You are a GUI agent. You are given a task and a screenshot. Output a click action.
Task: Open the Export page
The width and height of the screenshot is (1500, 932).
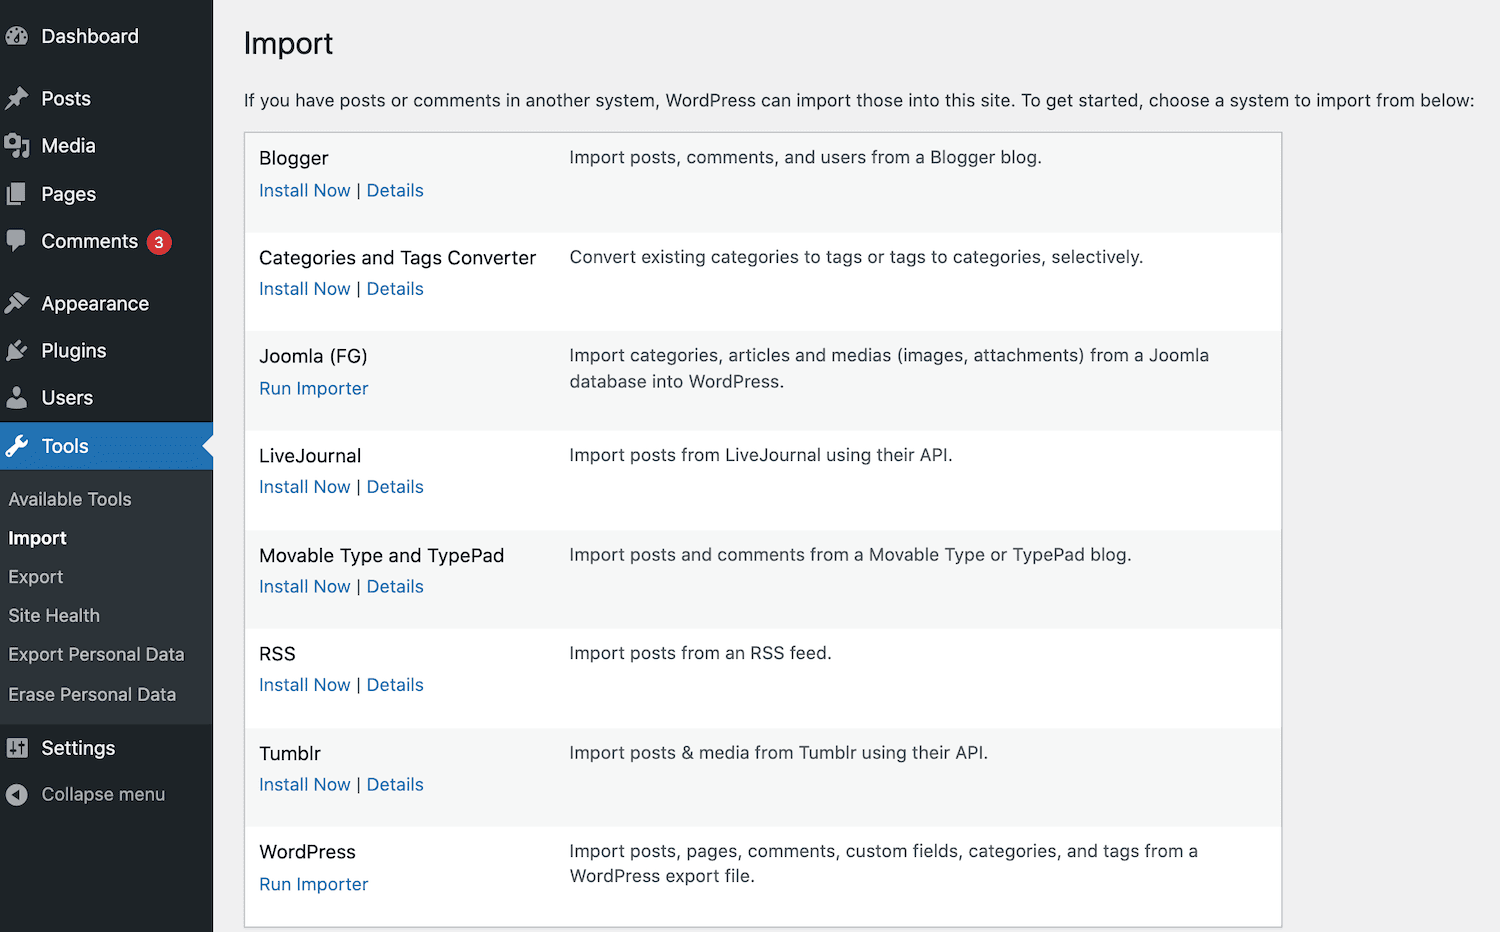[35, 576]
